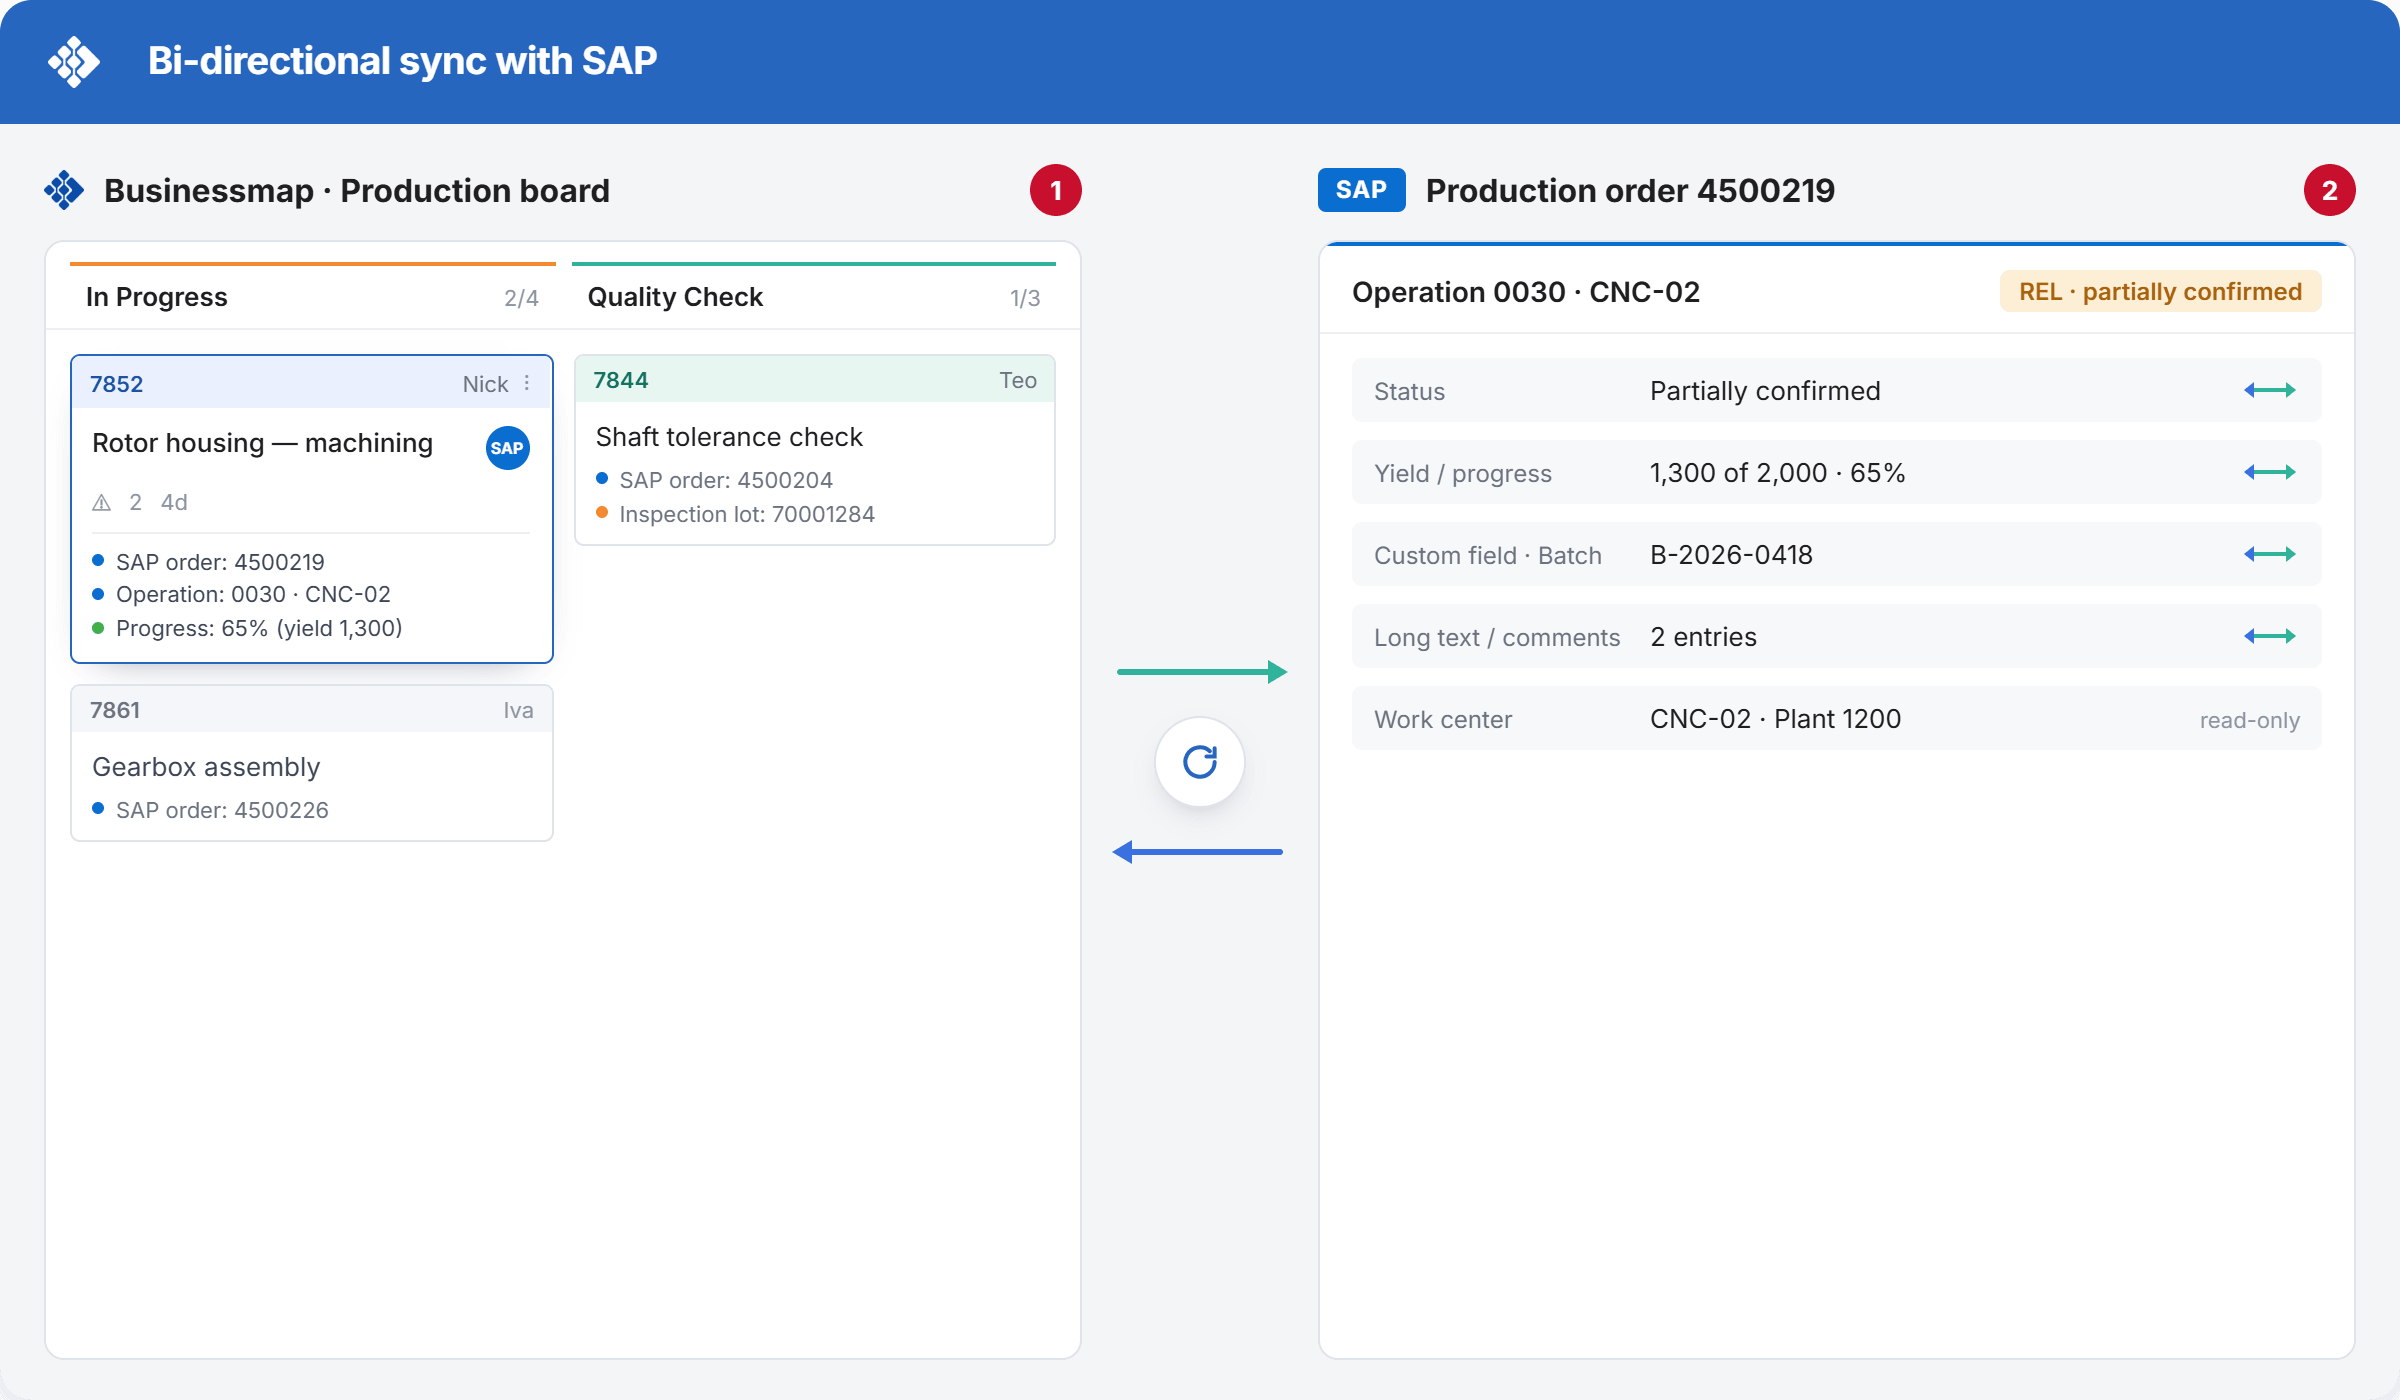
Task: Click the Quality Check WIP count 1/3
Action: coord(1025,298)
